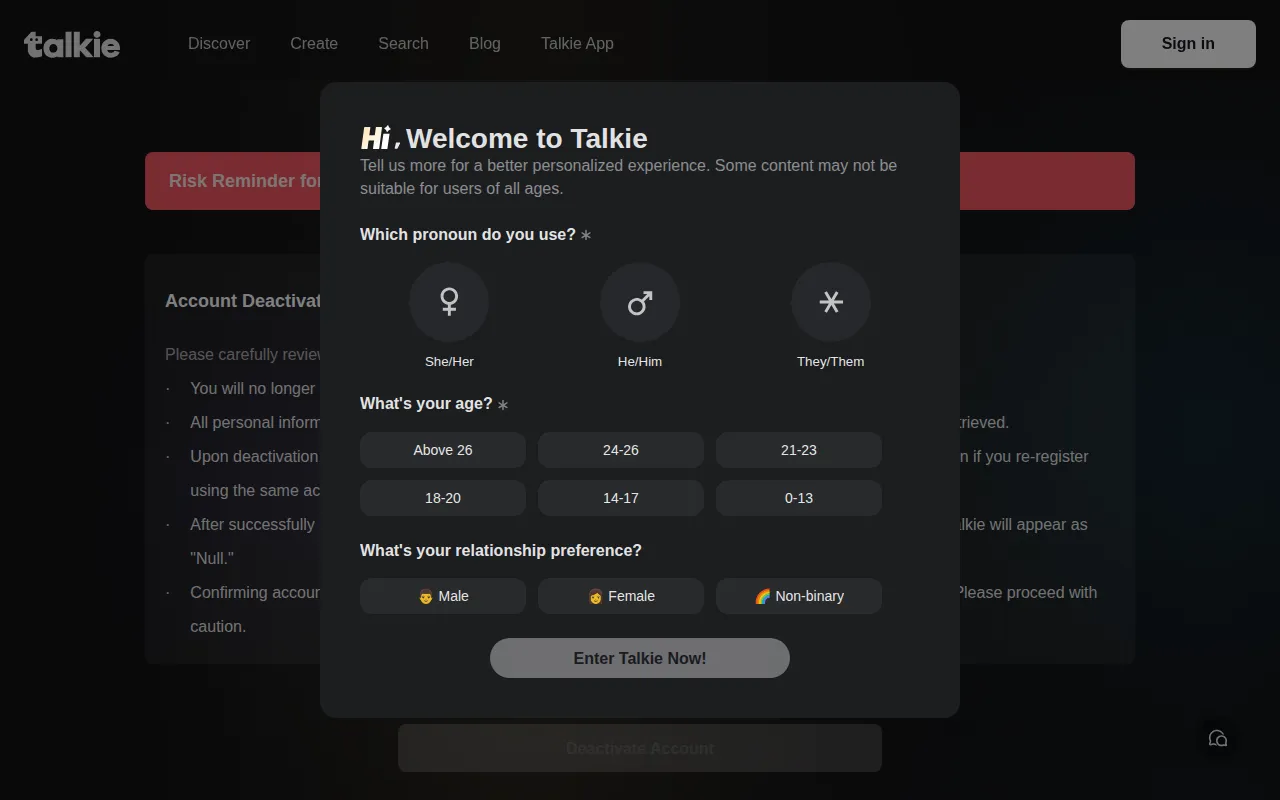Click the Welcome to Talkie heading
This screenshot has height=800, width=1280.
(527, 138)
